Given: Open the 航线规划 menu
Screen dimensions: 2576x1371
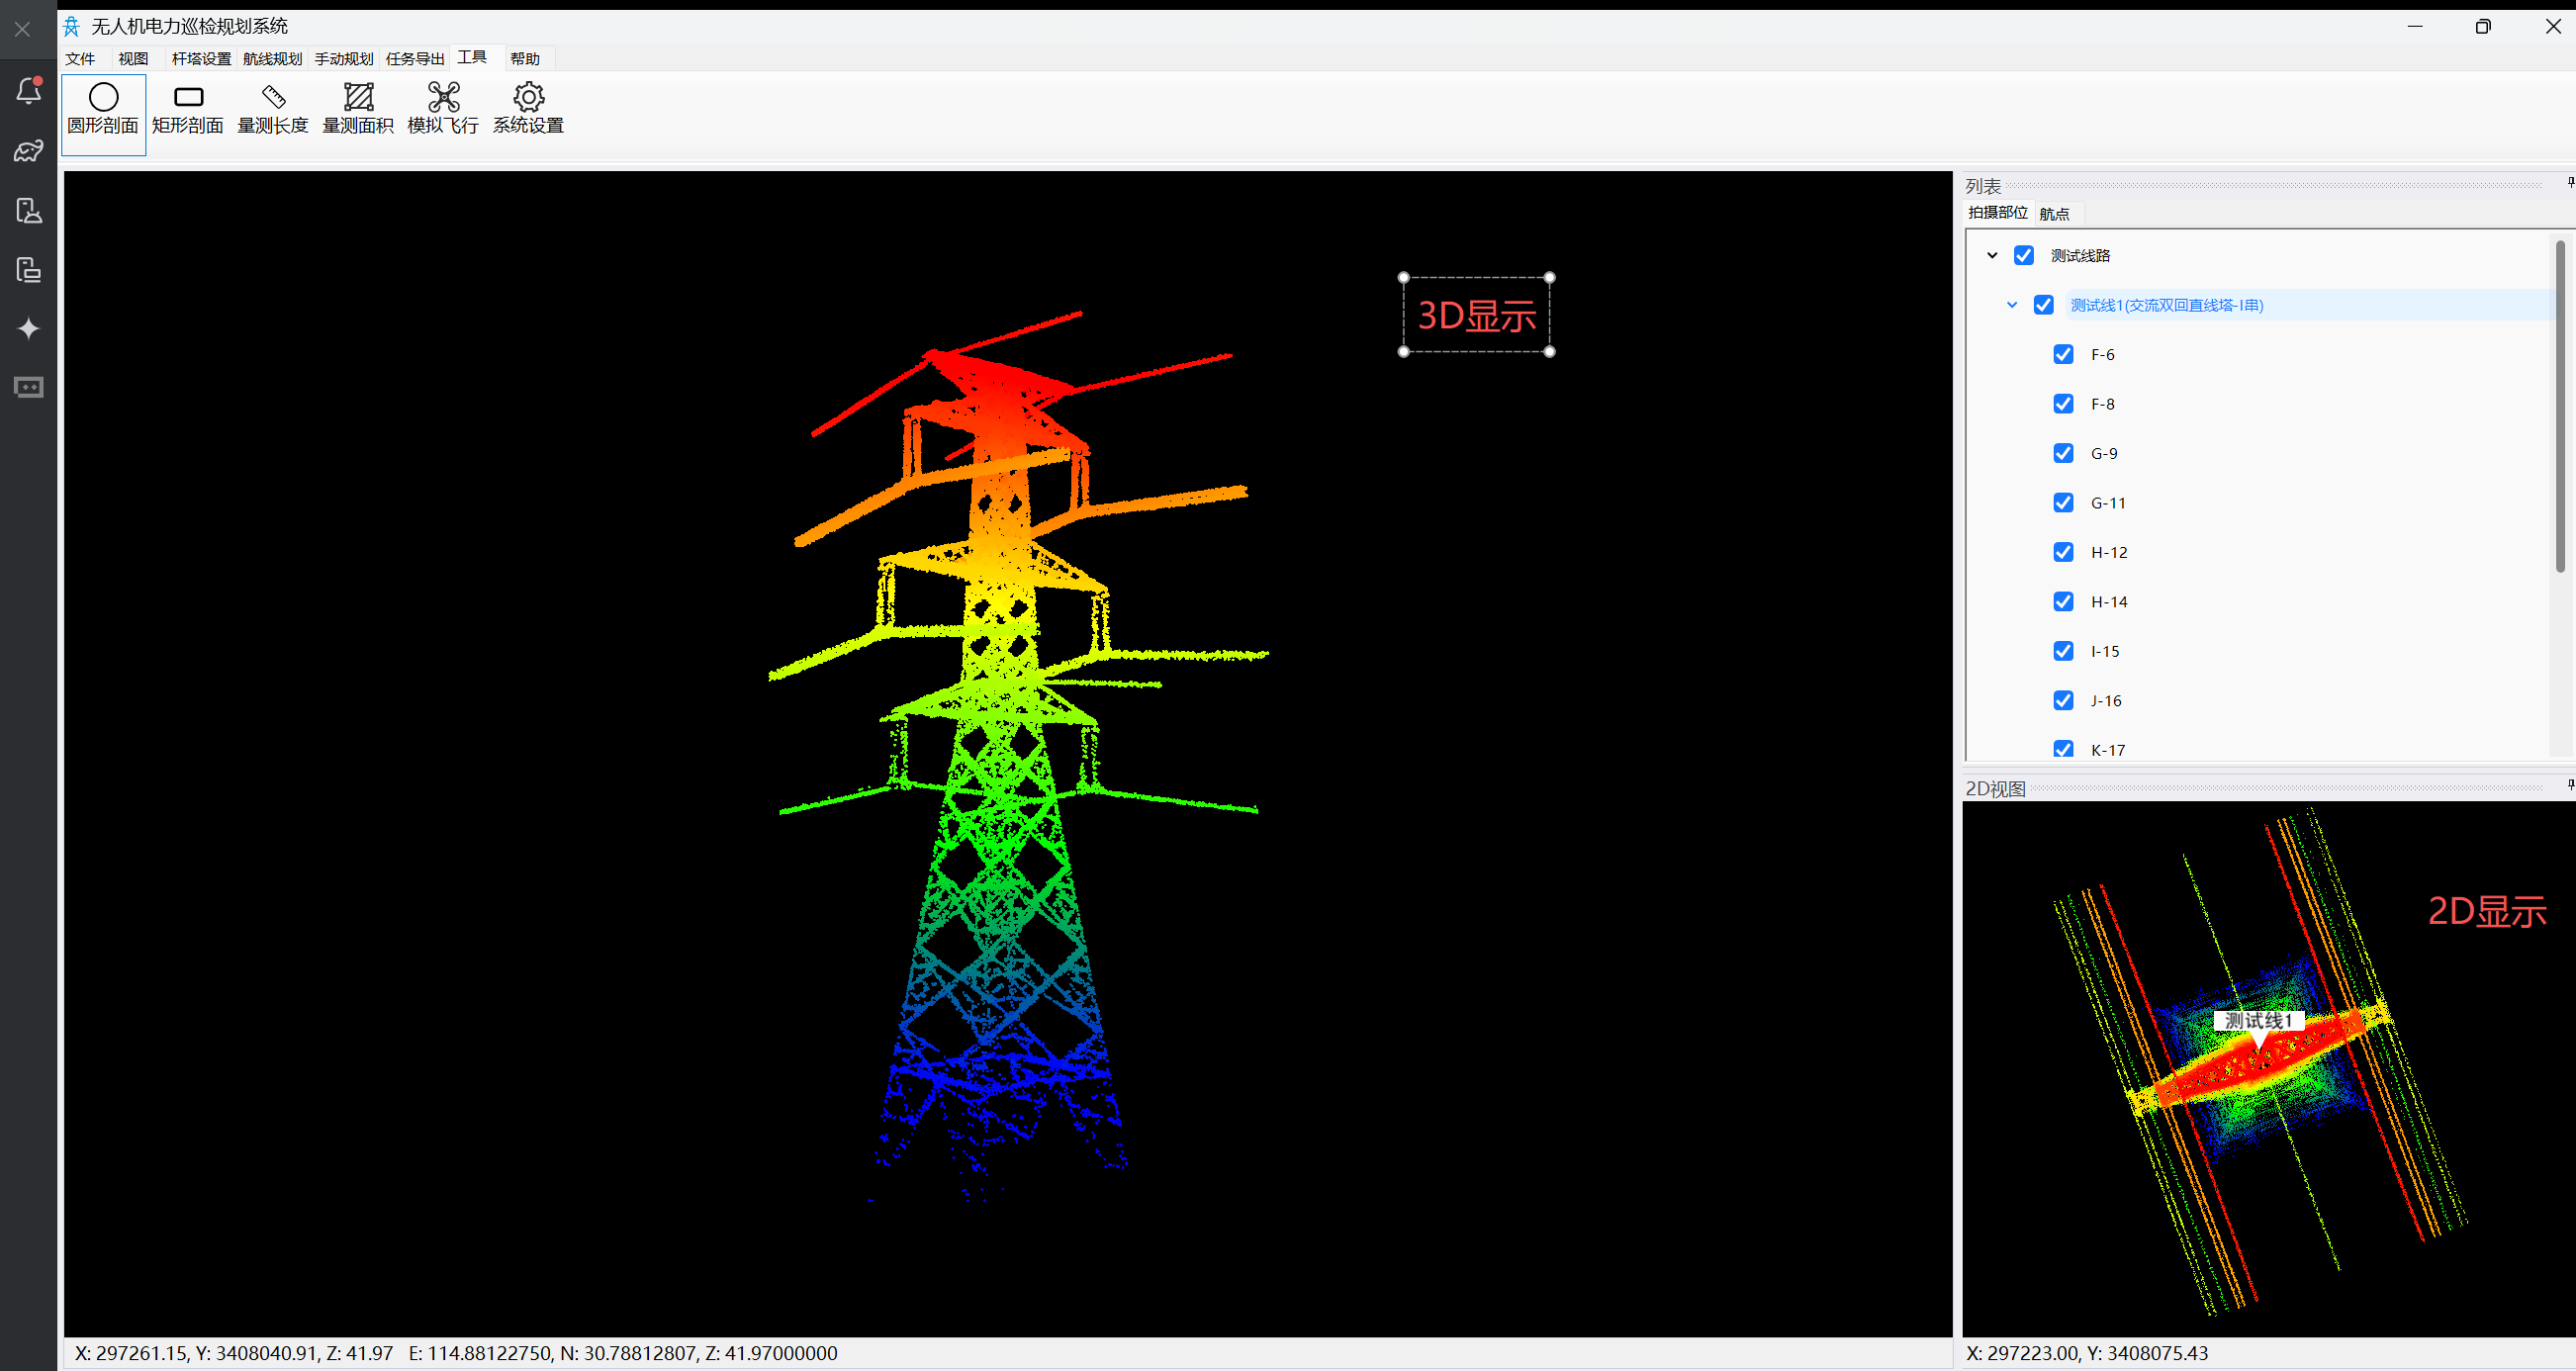Looking at the screenshot, I should [272, 59].
